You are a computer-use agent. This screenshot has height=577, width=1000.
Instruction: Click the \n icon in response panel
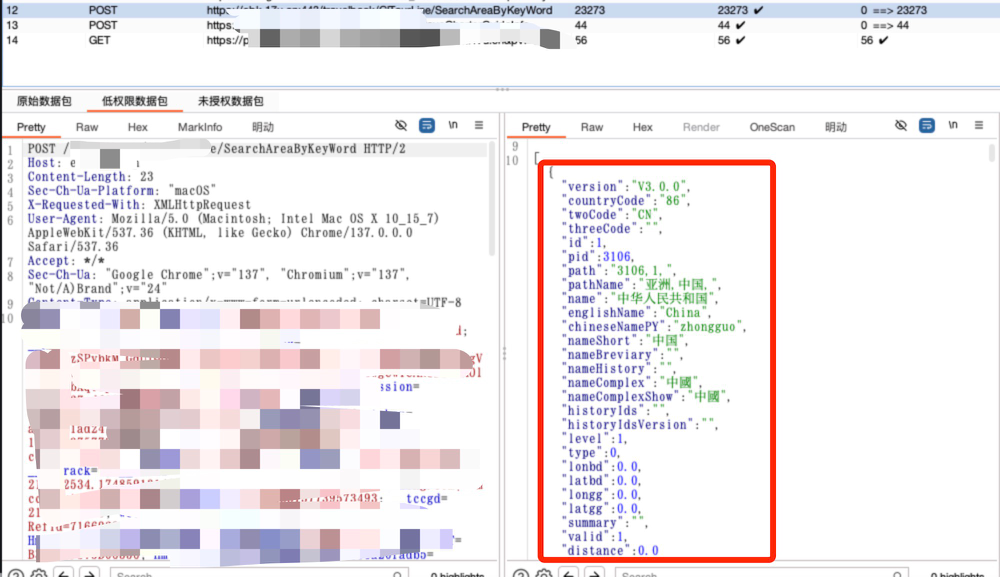(953, 126)
